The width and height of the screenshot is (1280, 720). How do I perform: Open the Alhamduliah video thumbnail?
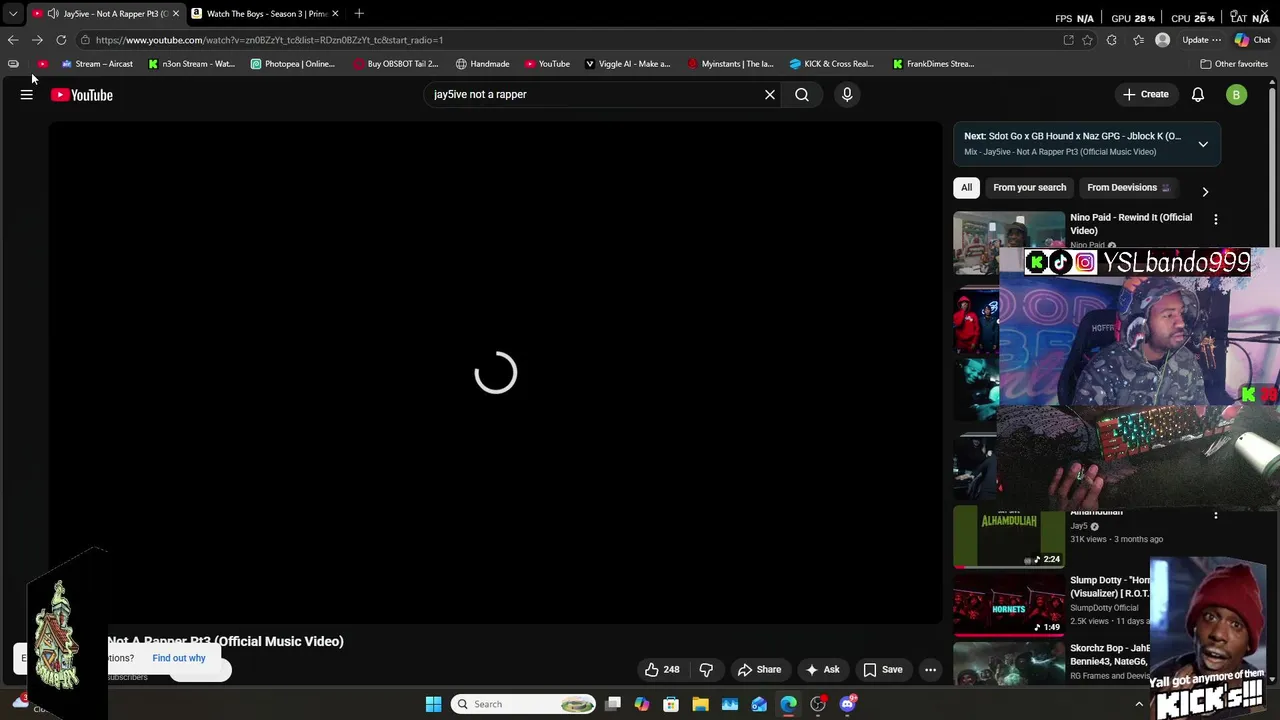click(x=1009, y=537)
